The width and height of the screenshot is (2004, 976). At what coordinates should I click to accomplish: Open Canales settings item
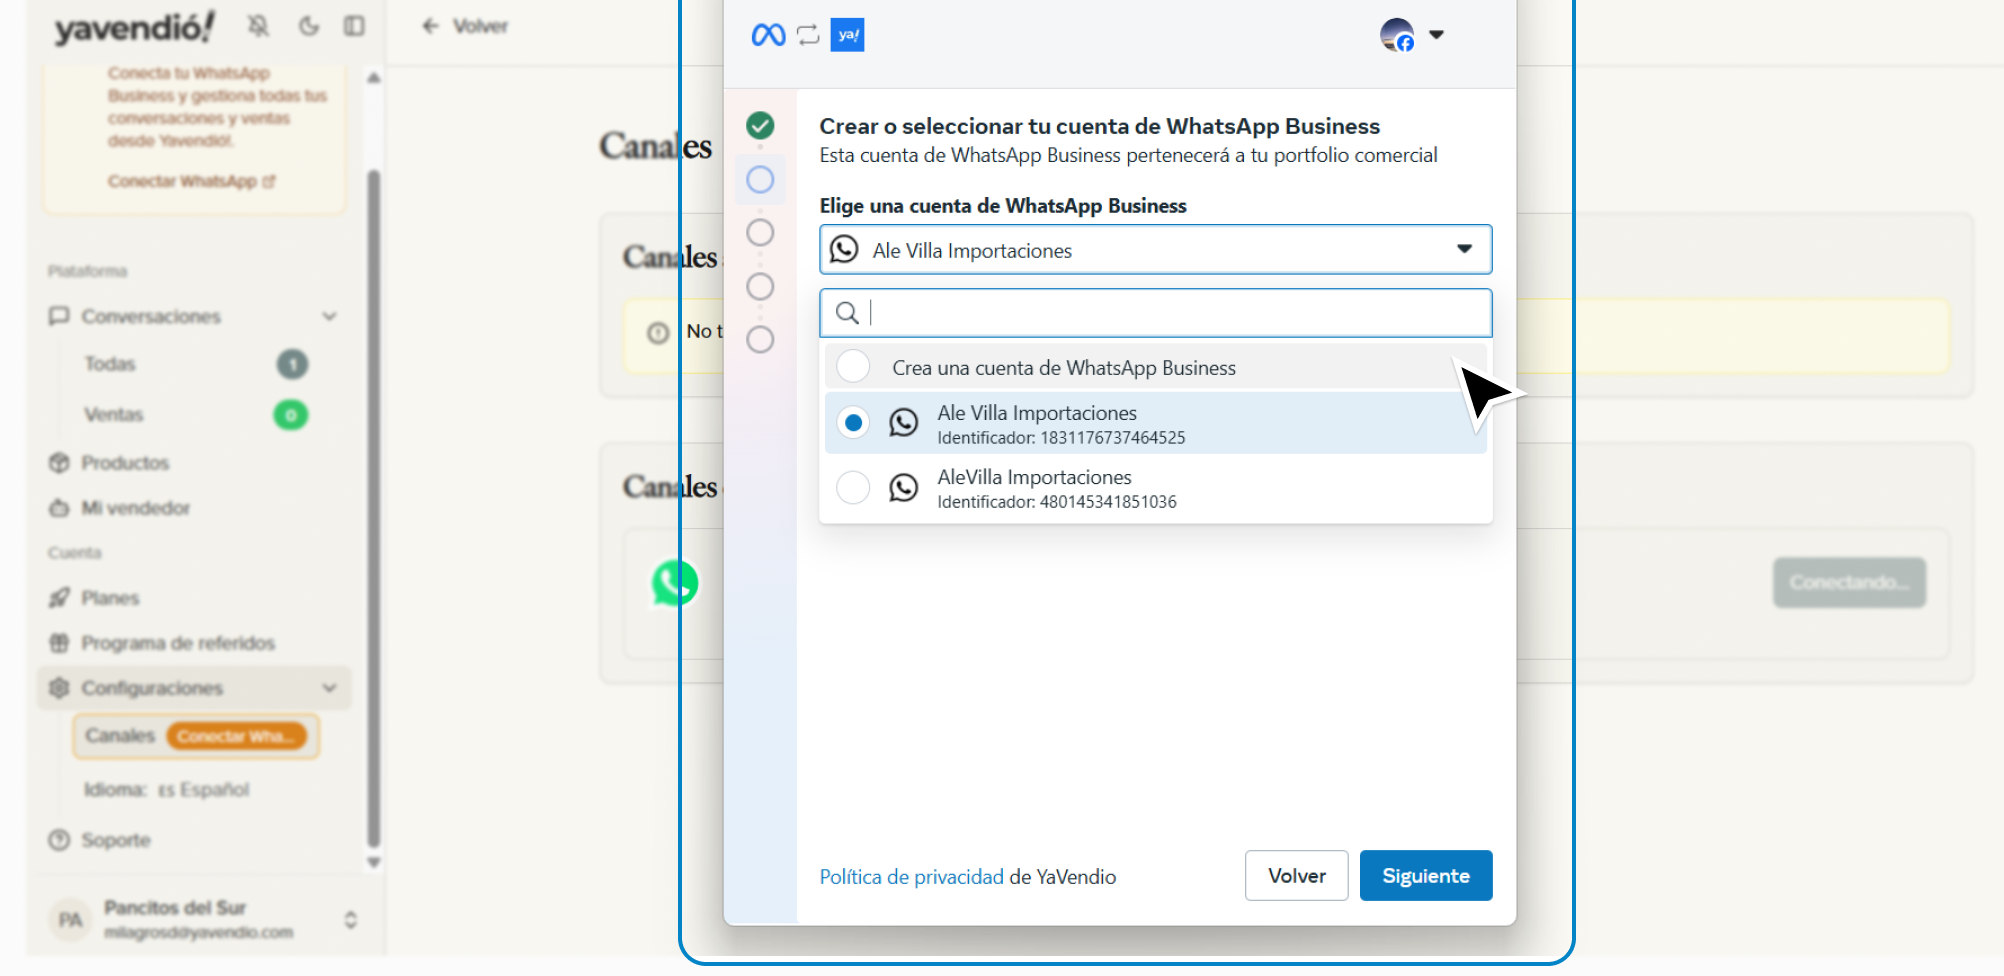click(x=120, y=736)
